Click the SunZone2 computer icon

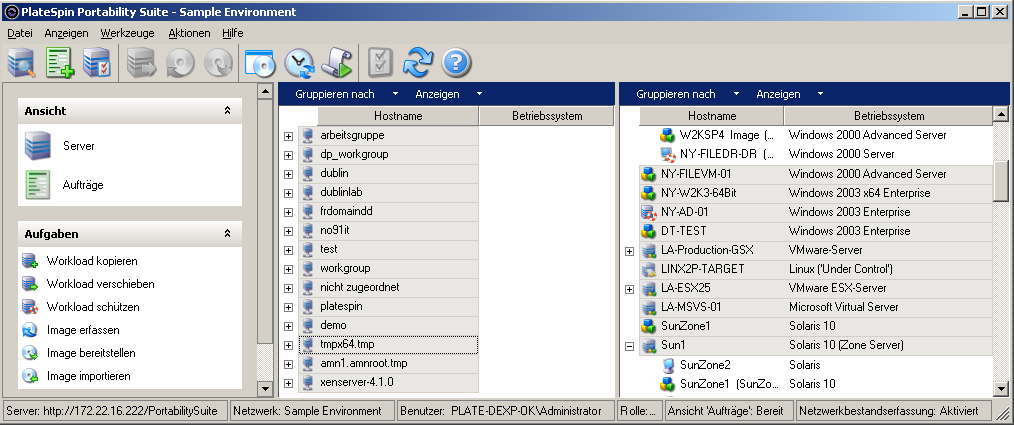667,365
